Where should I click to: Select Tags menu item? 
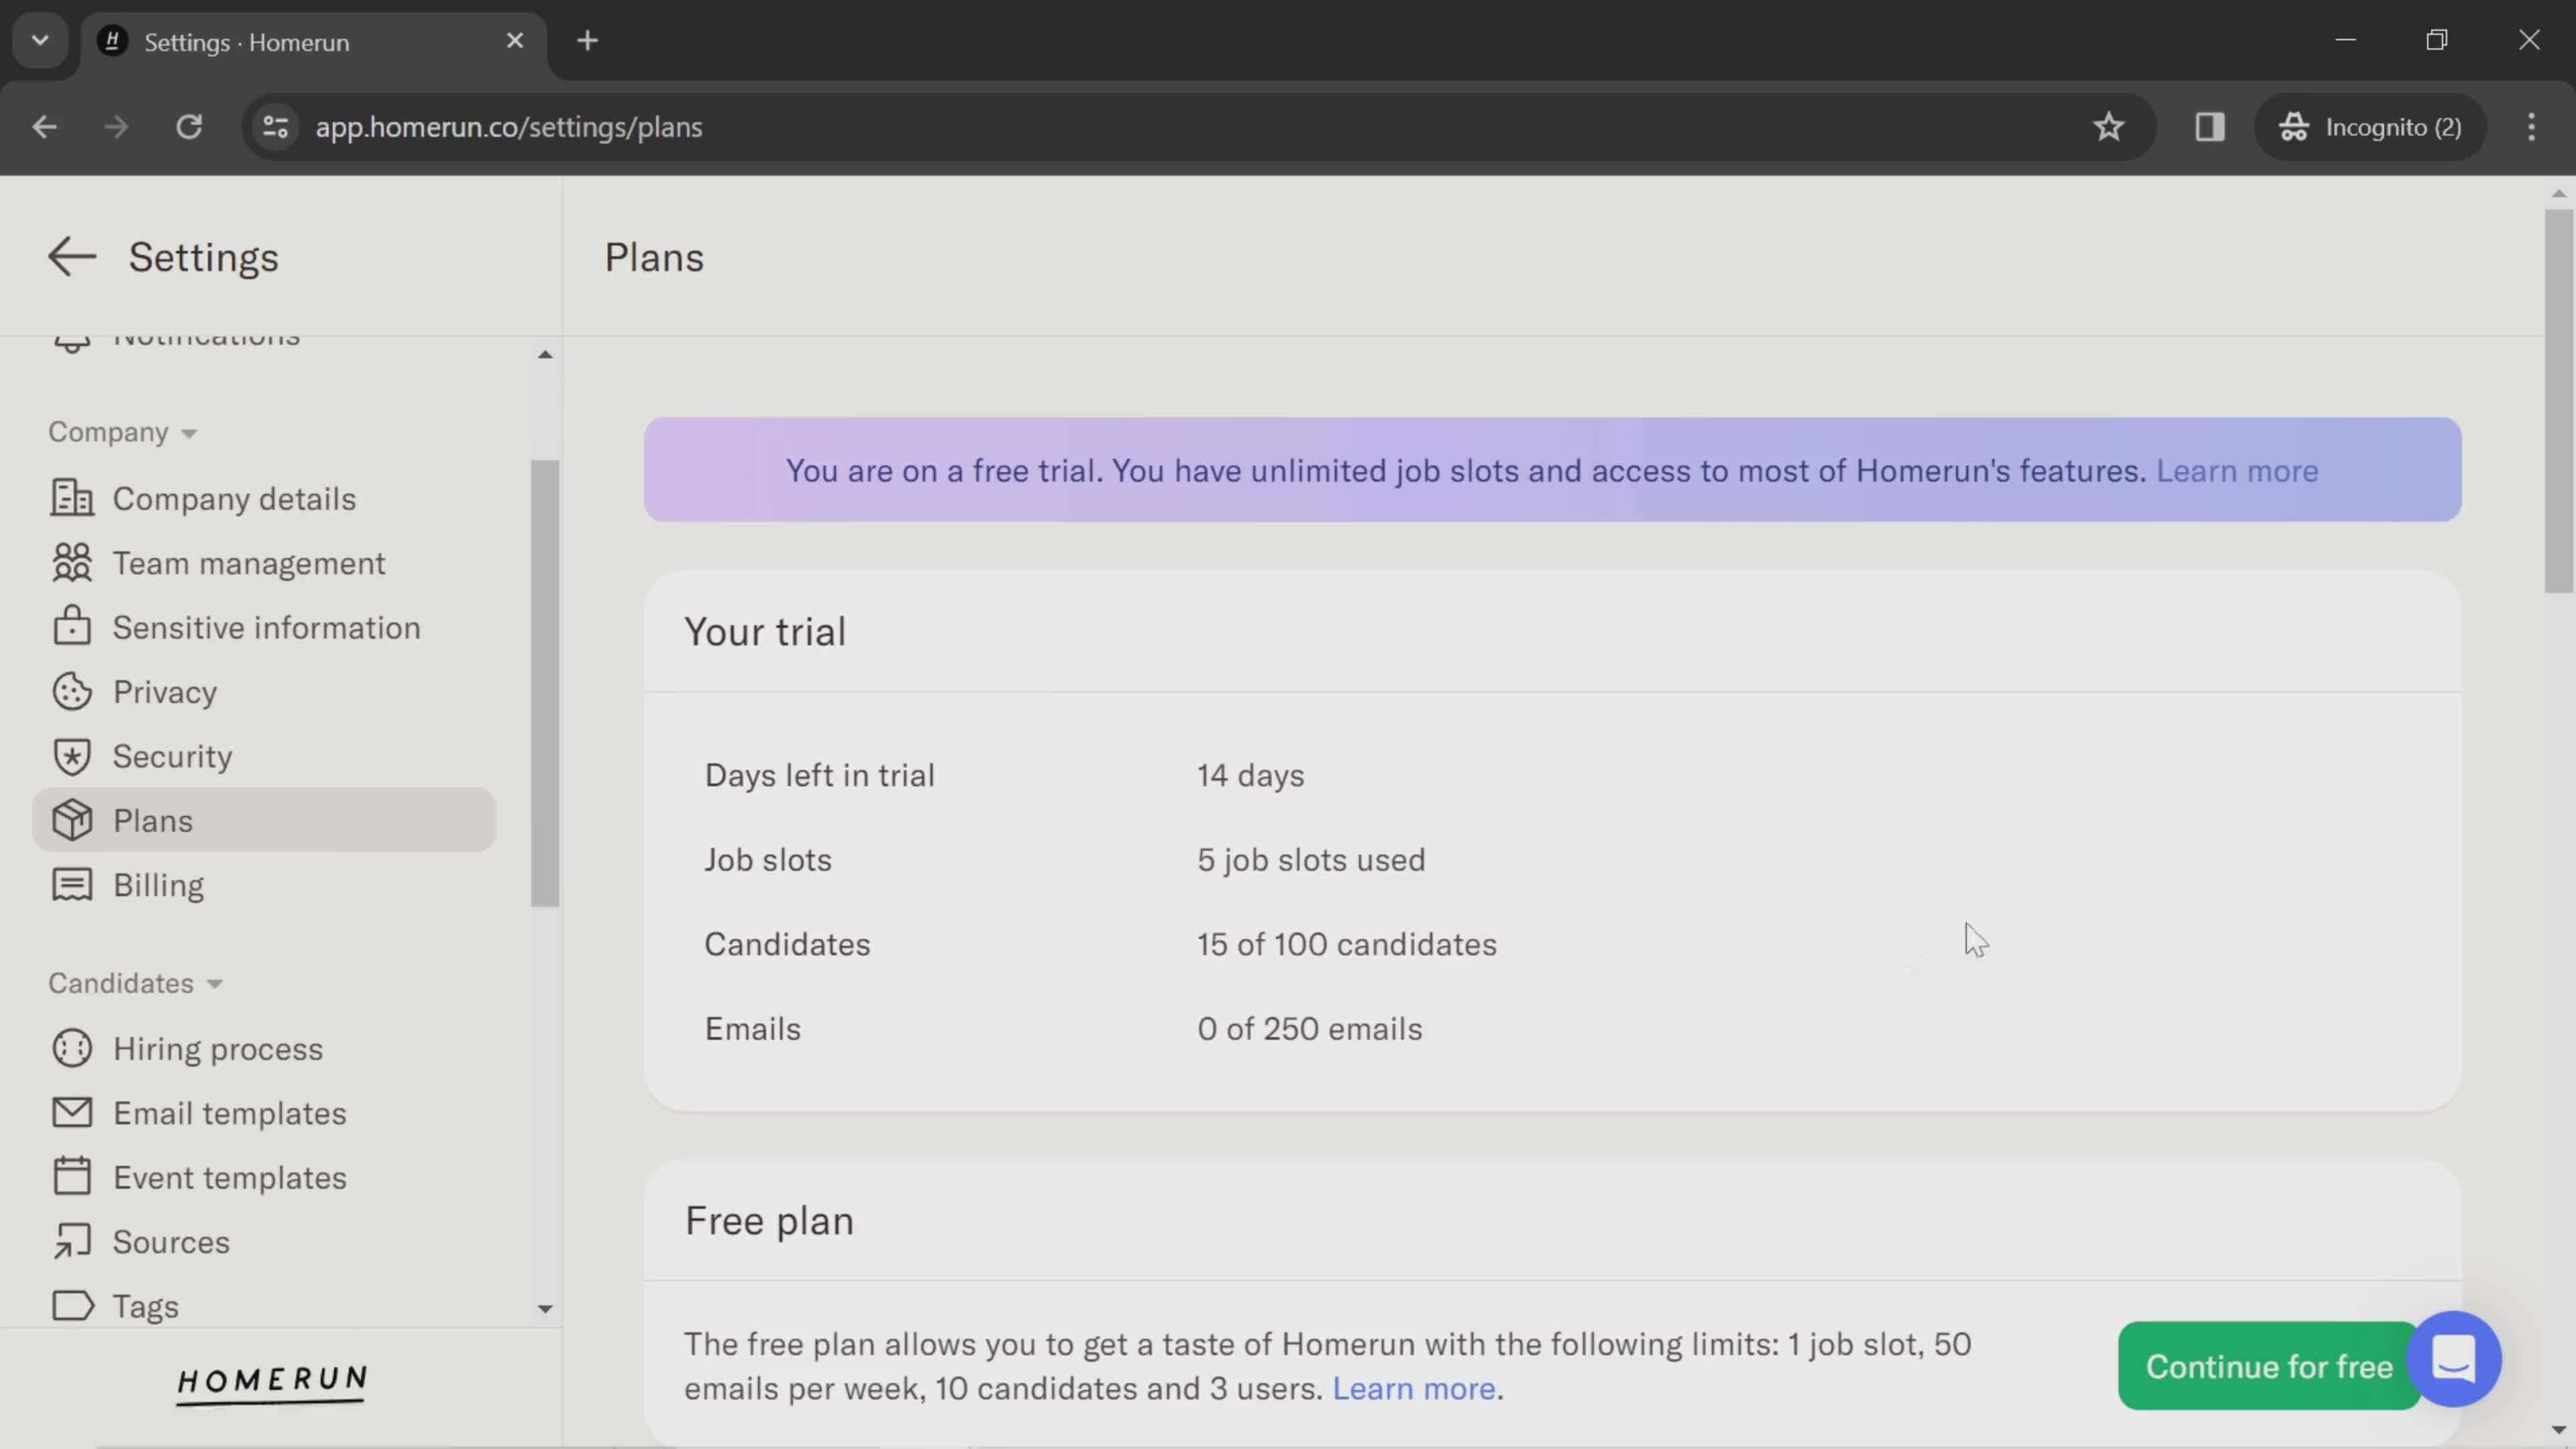pyautogui.click(x=145, y=1305)
